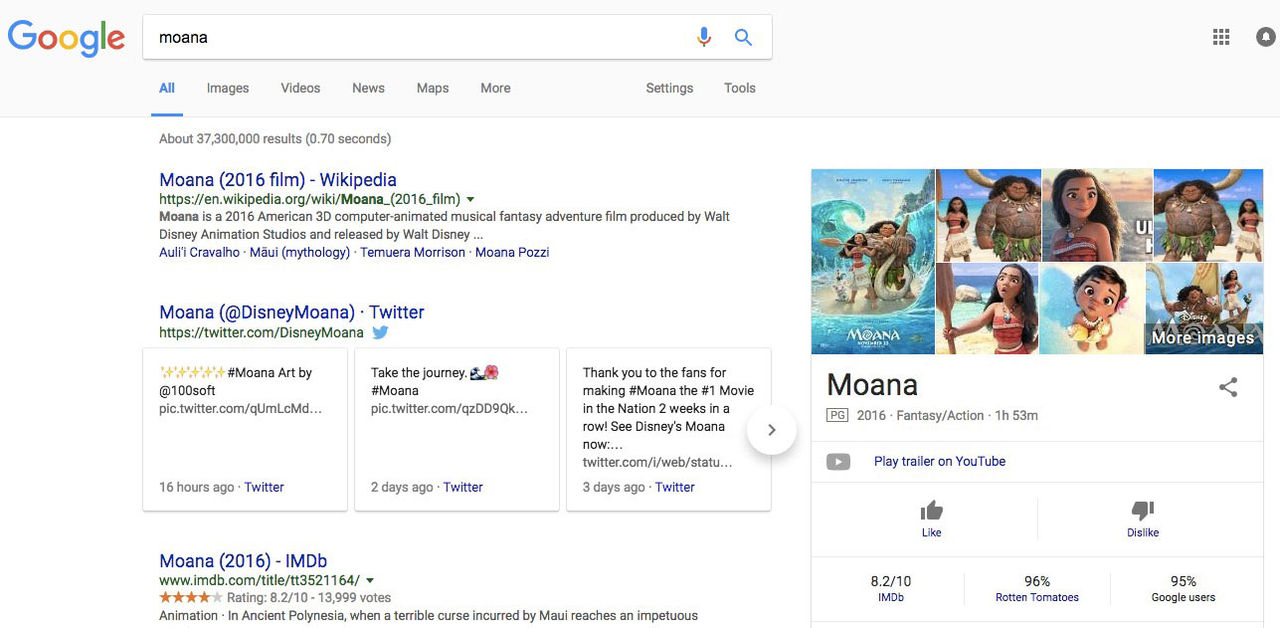This screenshot has height=628, width=1280.
Task: Open the More images thumbnail
Action: [1204, 309]
